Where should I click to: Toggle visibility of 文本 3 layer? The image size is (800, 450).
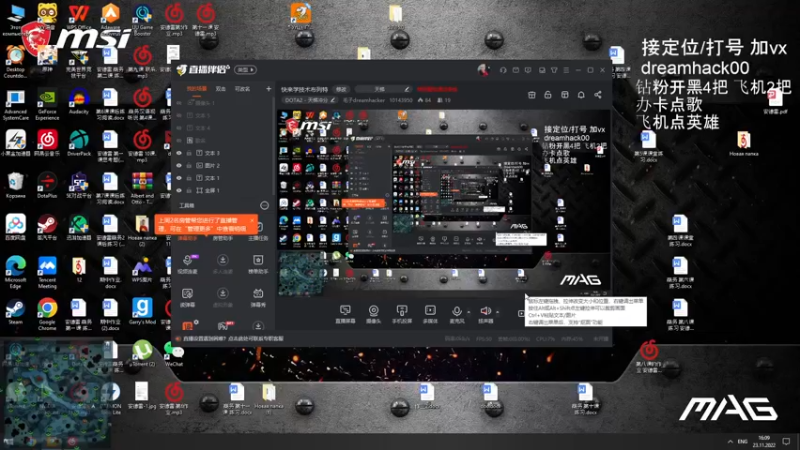(x=179, y=153)
